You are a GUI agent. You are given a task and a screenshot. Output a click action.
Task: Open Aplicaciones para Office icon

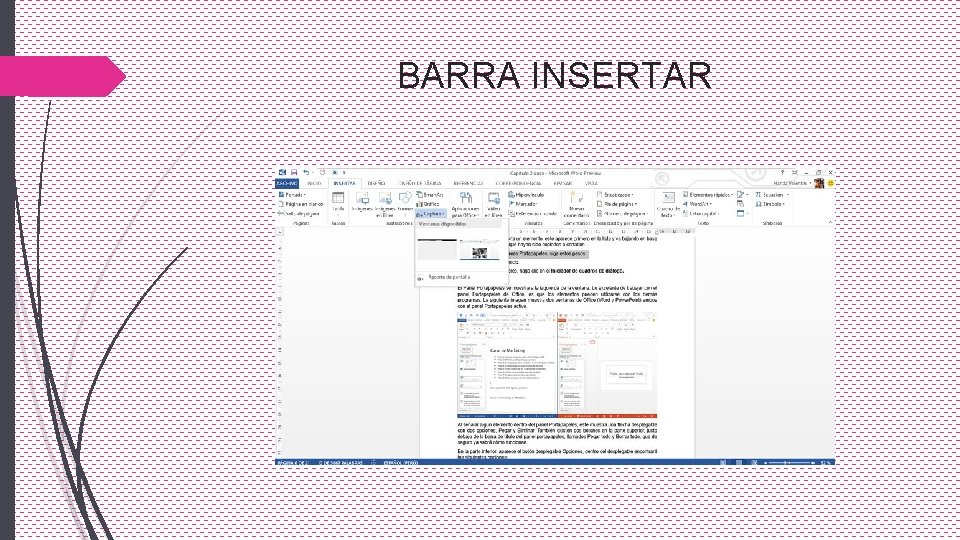coord(465,204)
